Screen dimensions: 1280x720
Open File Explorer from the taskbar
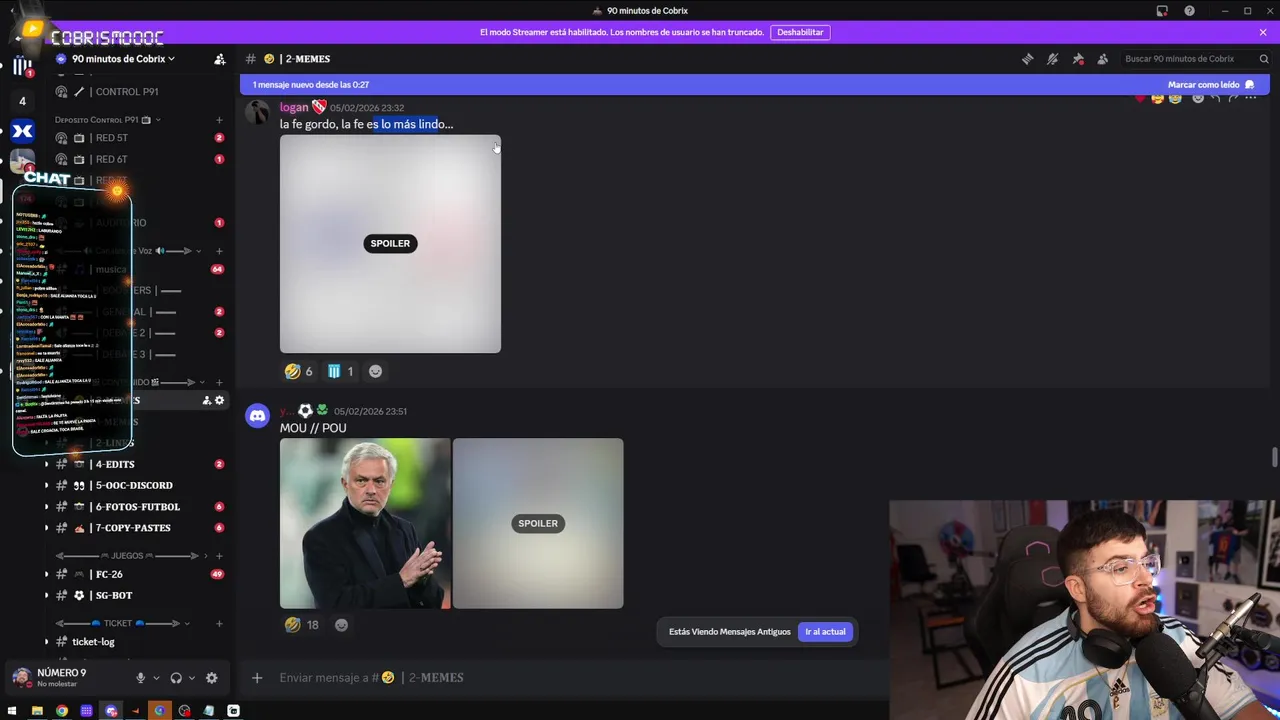pos(37,711)
